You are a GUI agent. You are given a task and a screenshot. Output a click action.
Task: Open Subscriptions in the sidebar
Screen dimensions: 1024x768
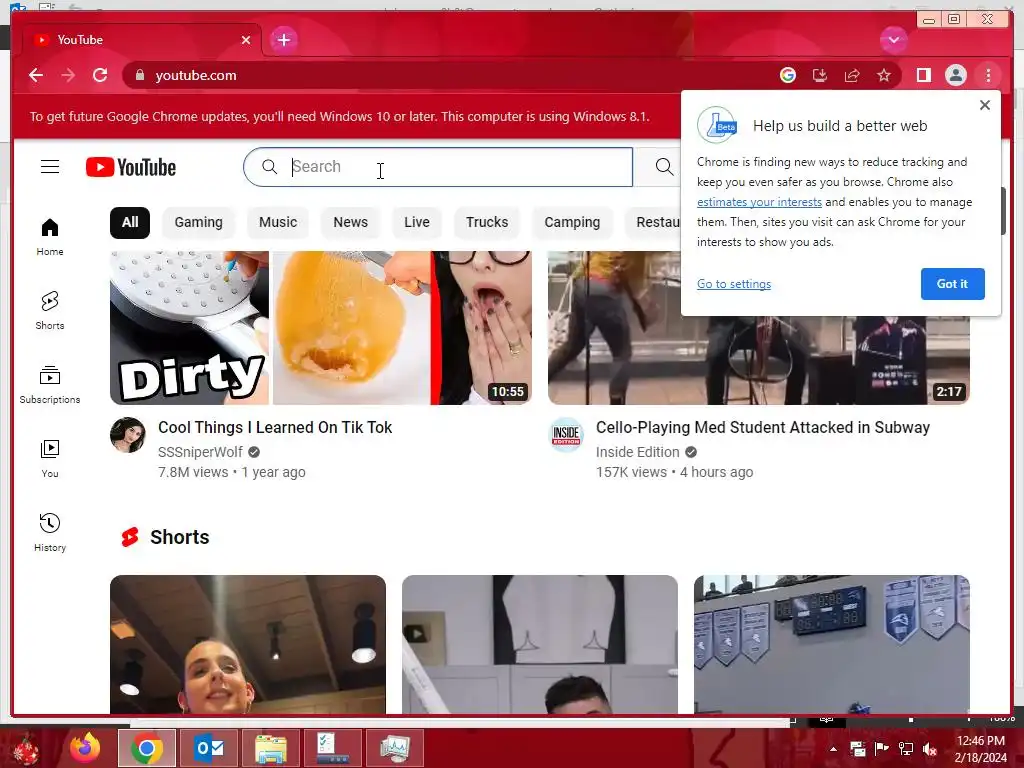[x=50, y=384]
